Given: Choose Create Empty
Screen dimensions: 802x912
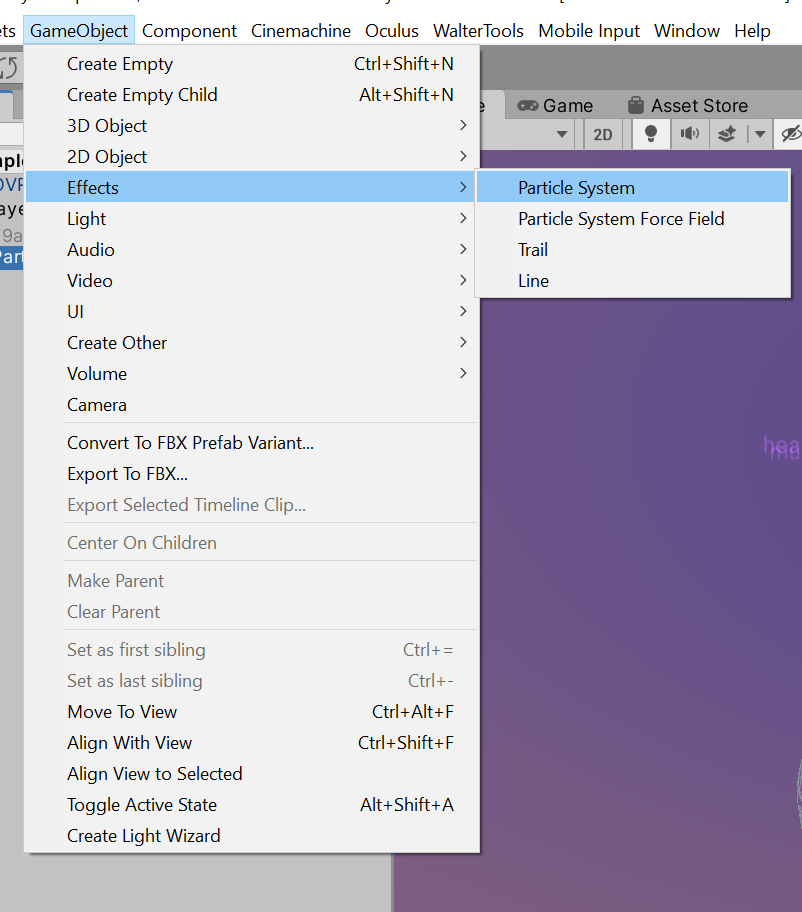Looking at the screenshot, I should tap(252, 64).
